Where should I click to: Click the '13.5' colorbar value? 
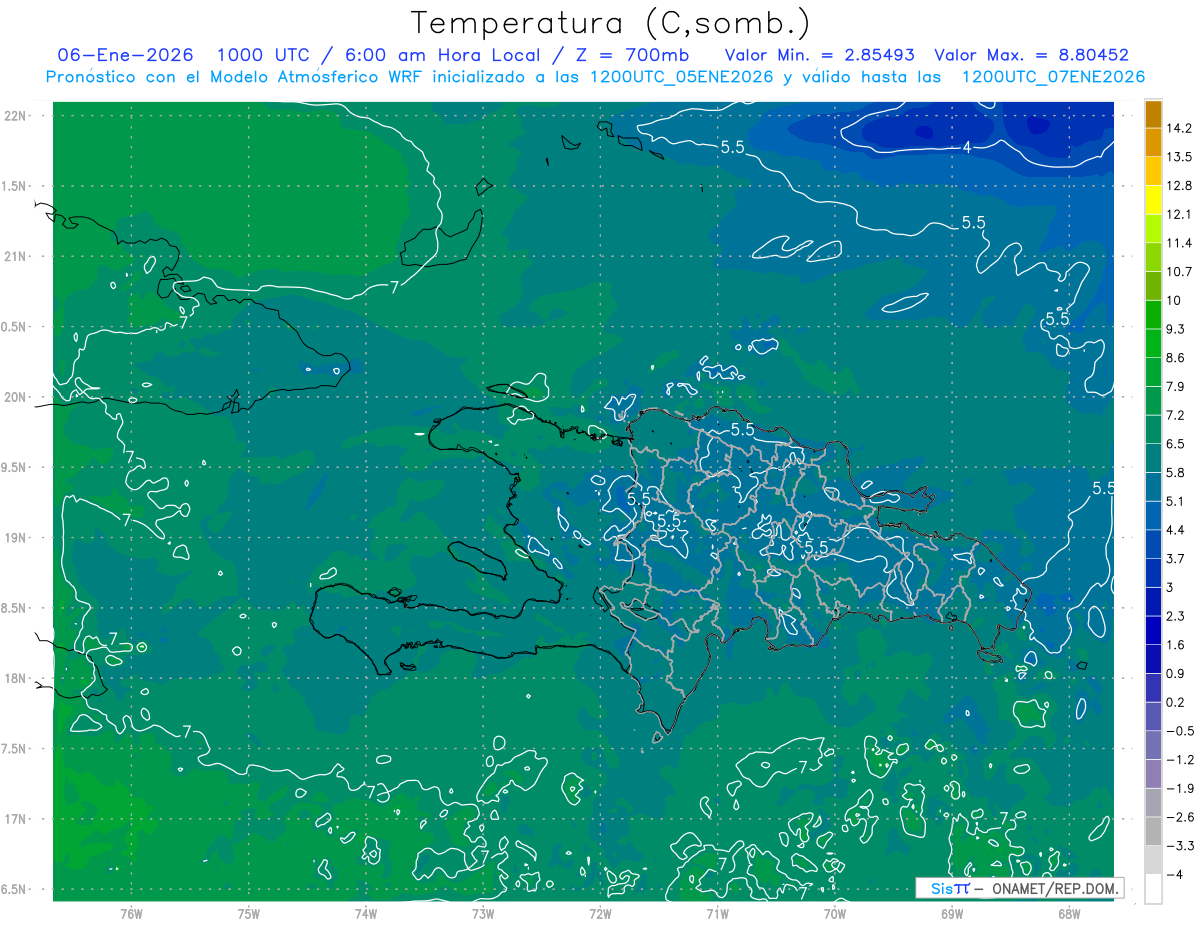[1180, 157]
